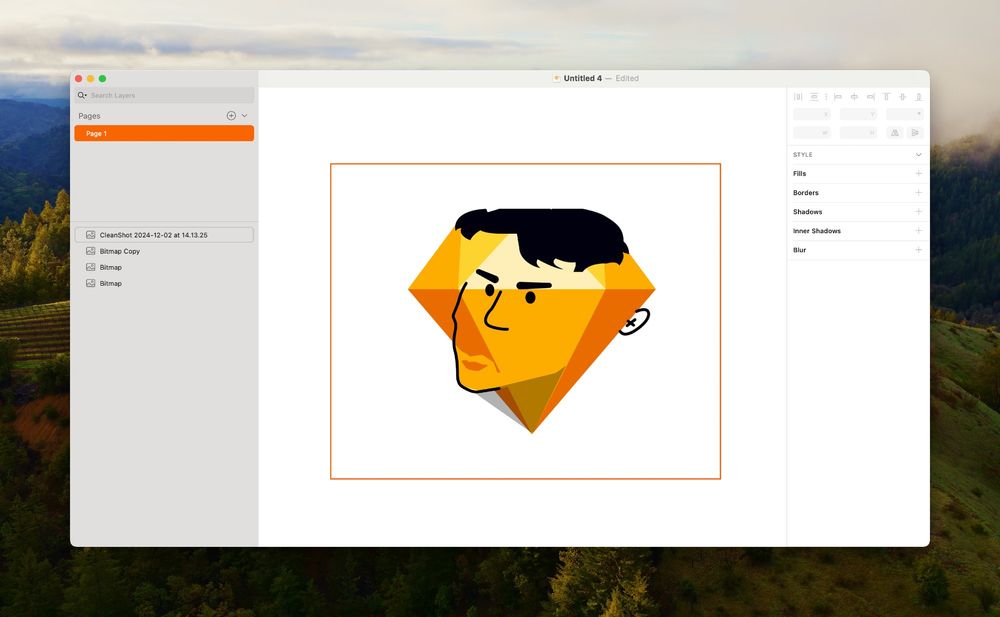
Task: Click the image icon of CleanShot layer
Action: click(x=91, y=235)
